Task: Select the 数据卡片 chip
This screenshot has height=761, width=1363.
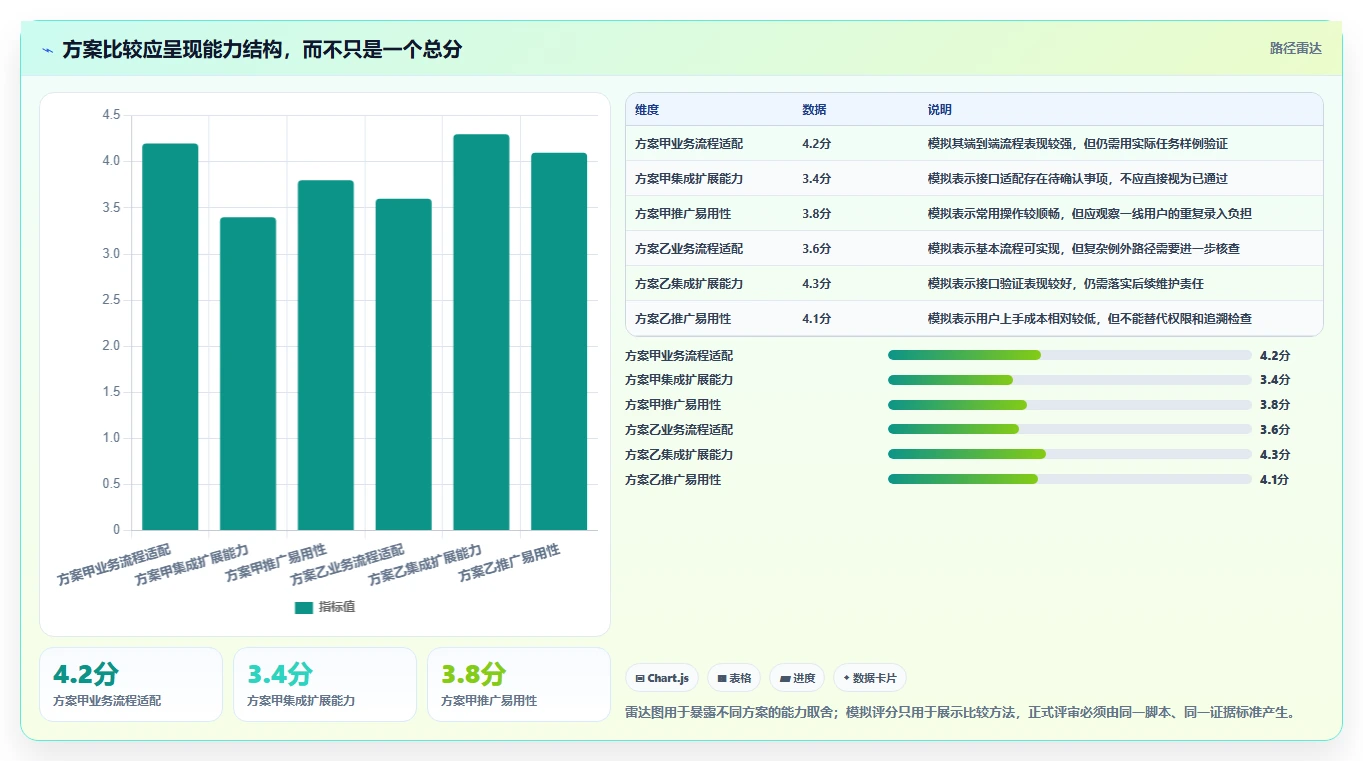Action: point(870,678)
